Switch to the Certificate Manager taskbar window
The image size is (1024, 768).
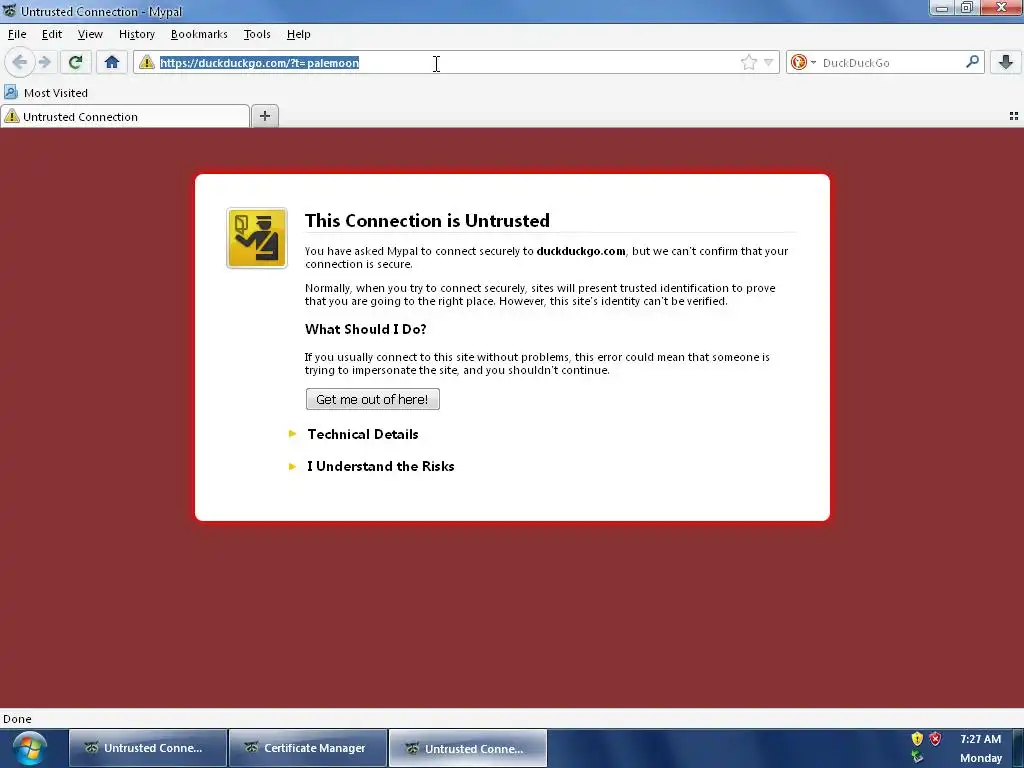tap(307, 748)
